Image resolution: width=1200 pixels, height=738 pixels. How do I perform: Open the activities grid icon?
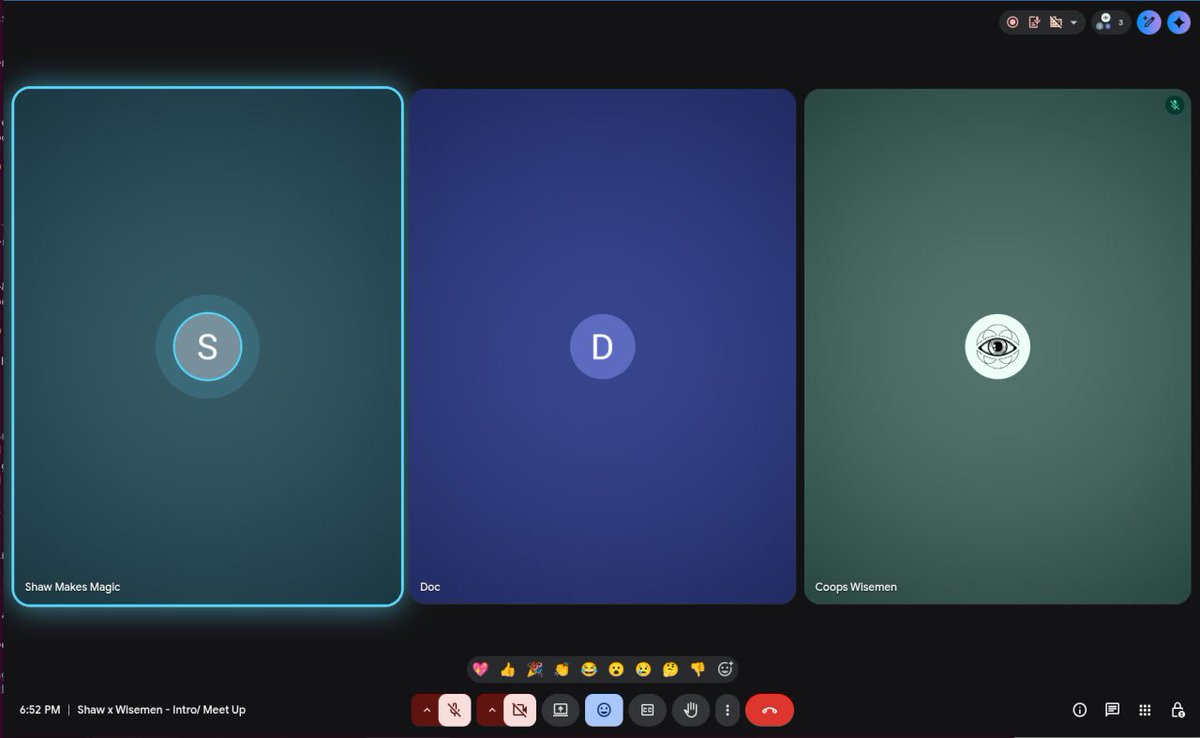tap(1145, 710)
